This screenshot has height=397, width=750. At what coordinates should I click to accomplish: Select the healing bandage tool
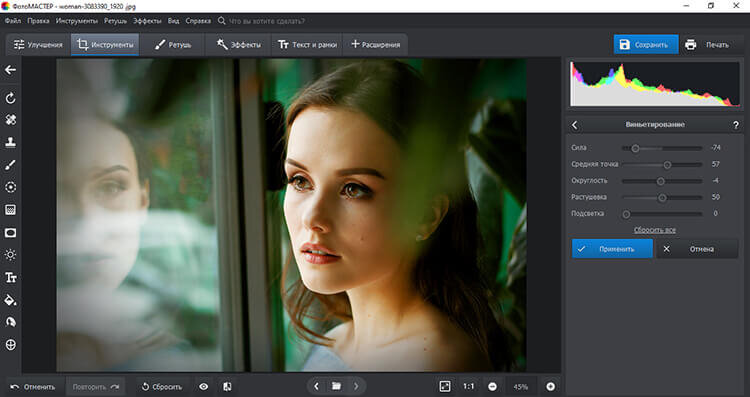(10, 120)
